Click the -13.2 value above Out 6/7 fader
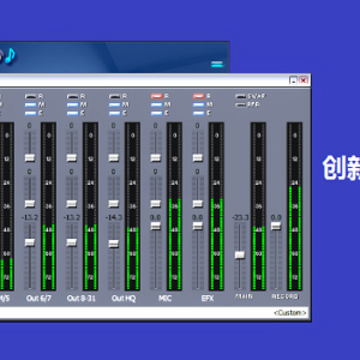 point(30,218)
